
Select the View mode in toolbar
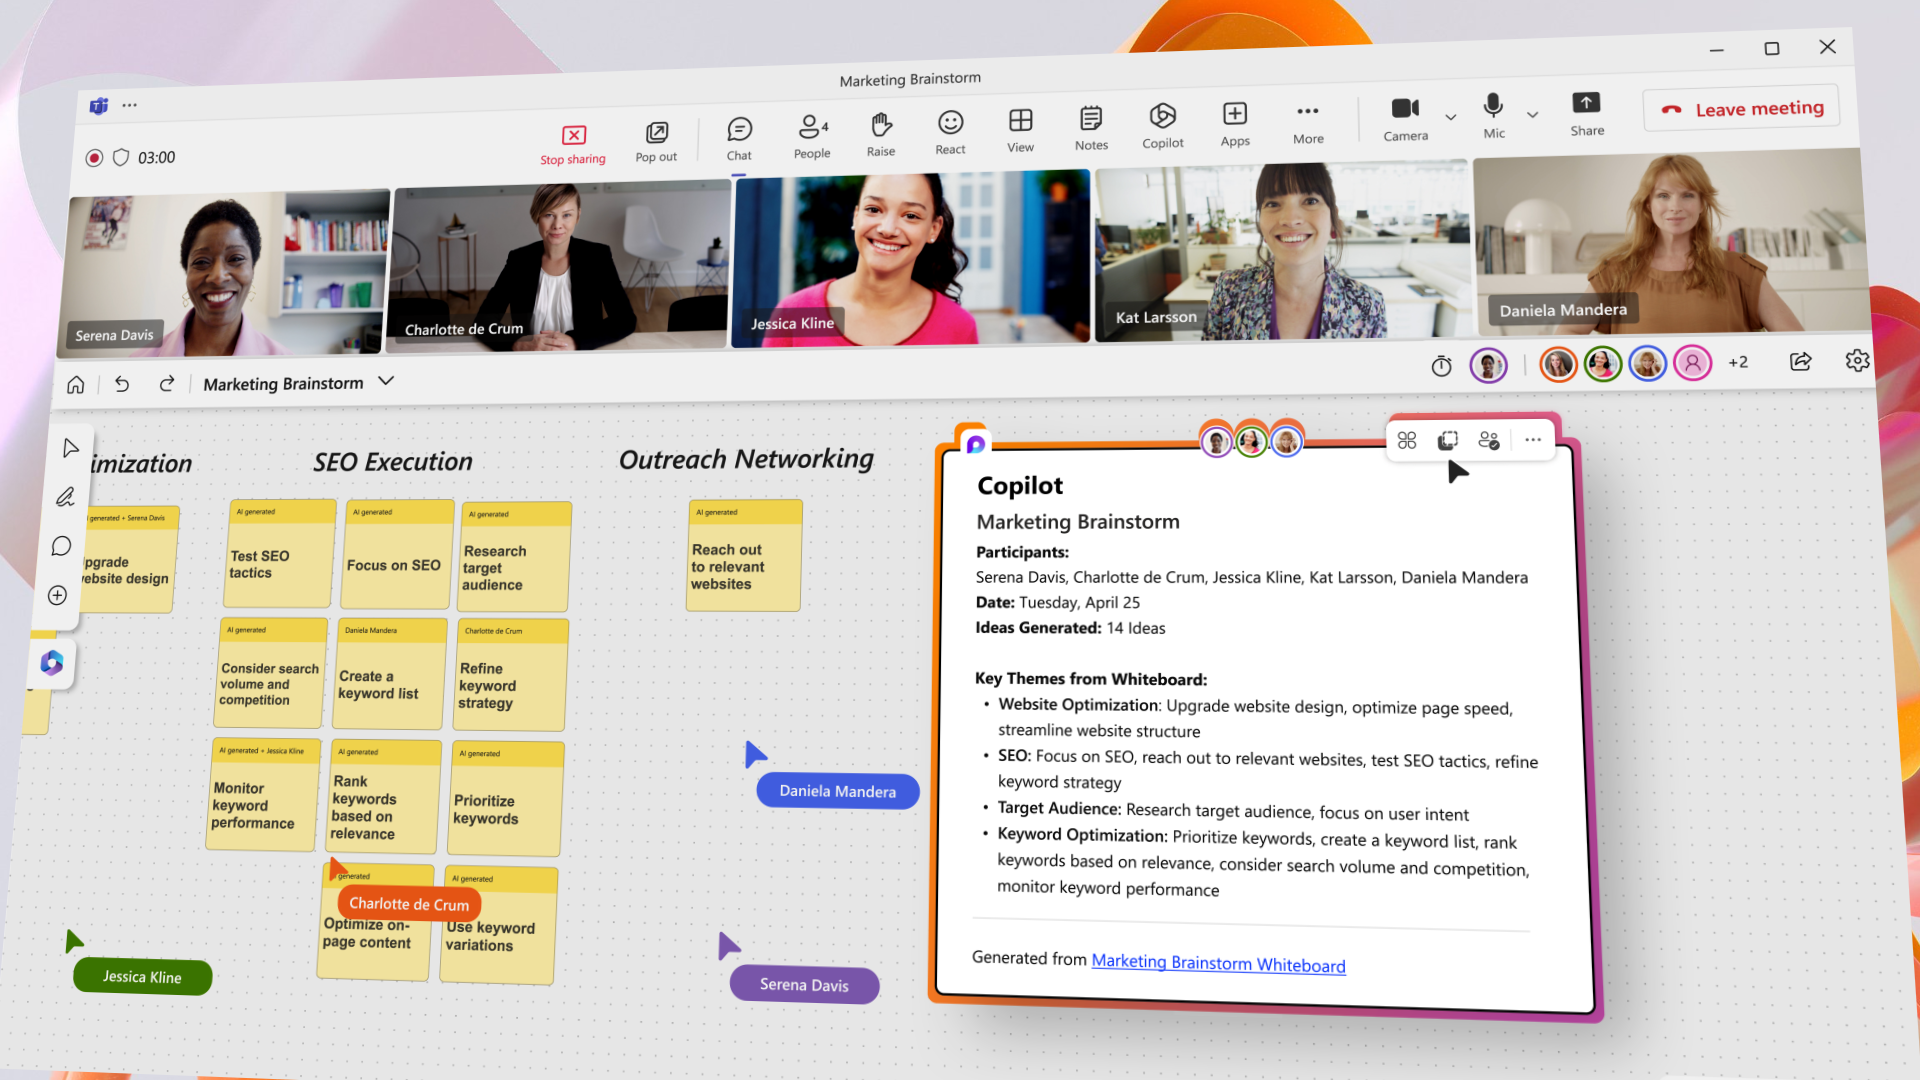click(1021, 128)
